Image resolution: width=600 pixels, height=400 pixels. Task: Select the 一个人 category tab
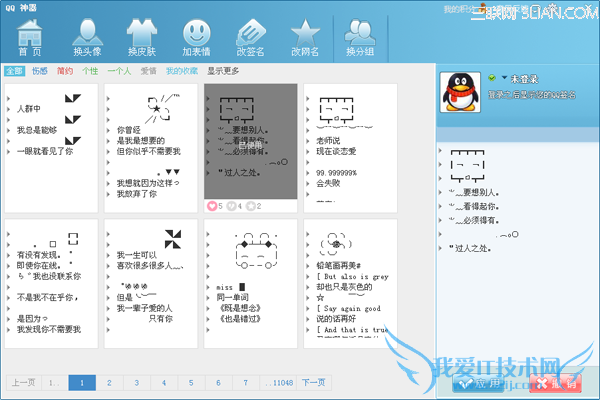119,71
